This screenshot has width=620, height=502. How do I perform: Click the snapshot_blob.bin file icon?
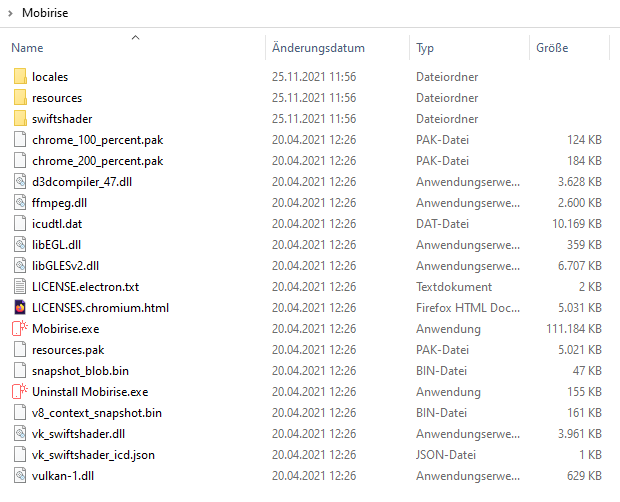[x=20, y=370]
